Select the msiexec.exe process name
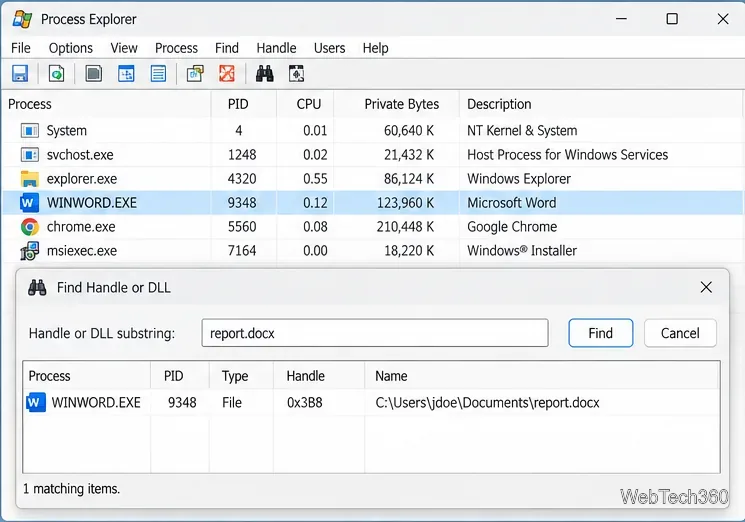This screenshot has height=522, width=745. tap(82, 251)
